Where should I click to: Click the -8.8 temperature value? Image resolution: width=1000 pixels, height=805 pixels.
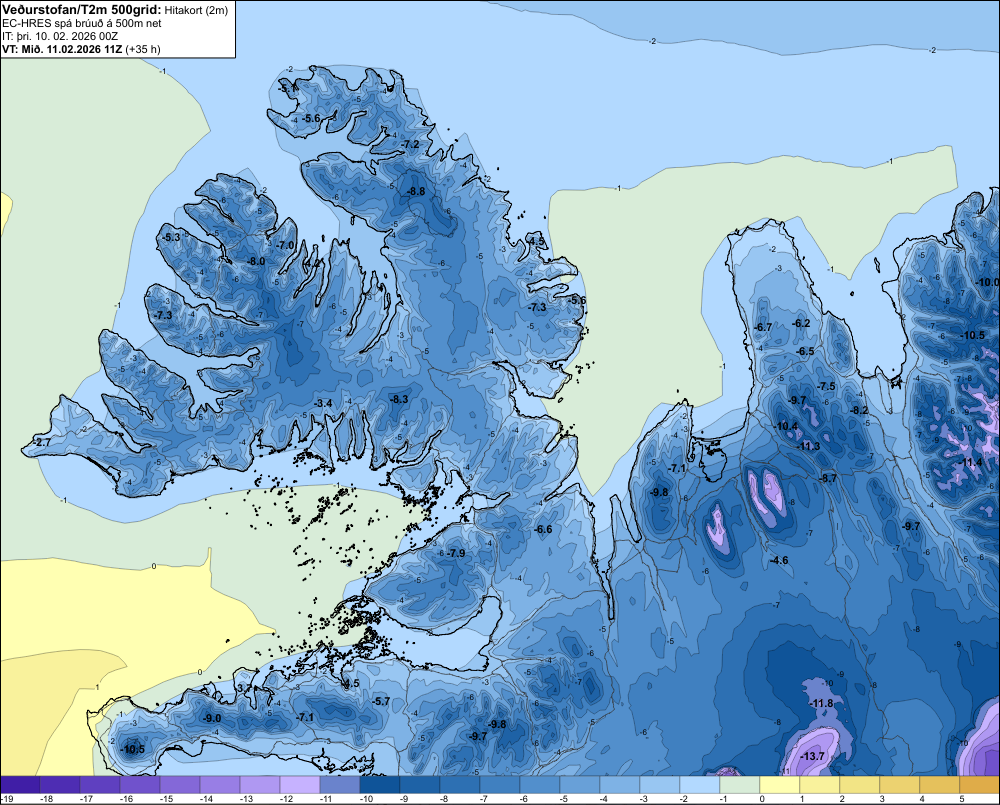[416, 191]
